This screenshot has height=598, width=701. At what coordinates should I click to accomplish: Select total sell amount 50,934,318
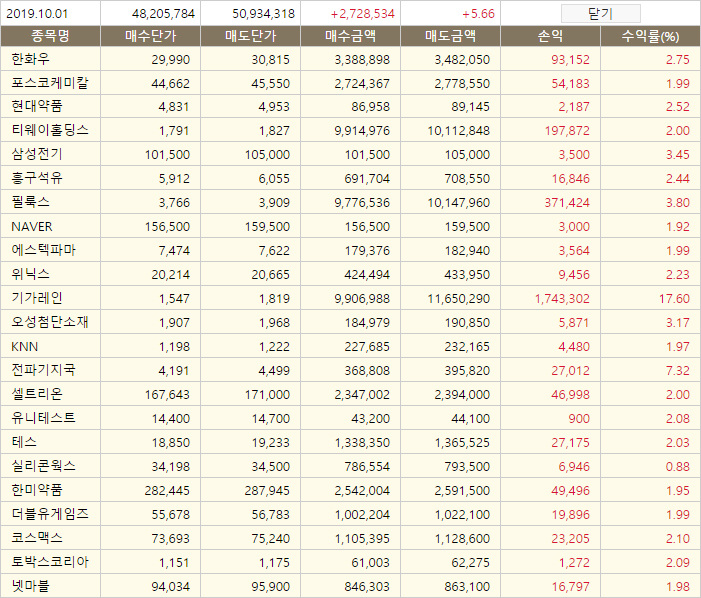(x=263, y=14)
